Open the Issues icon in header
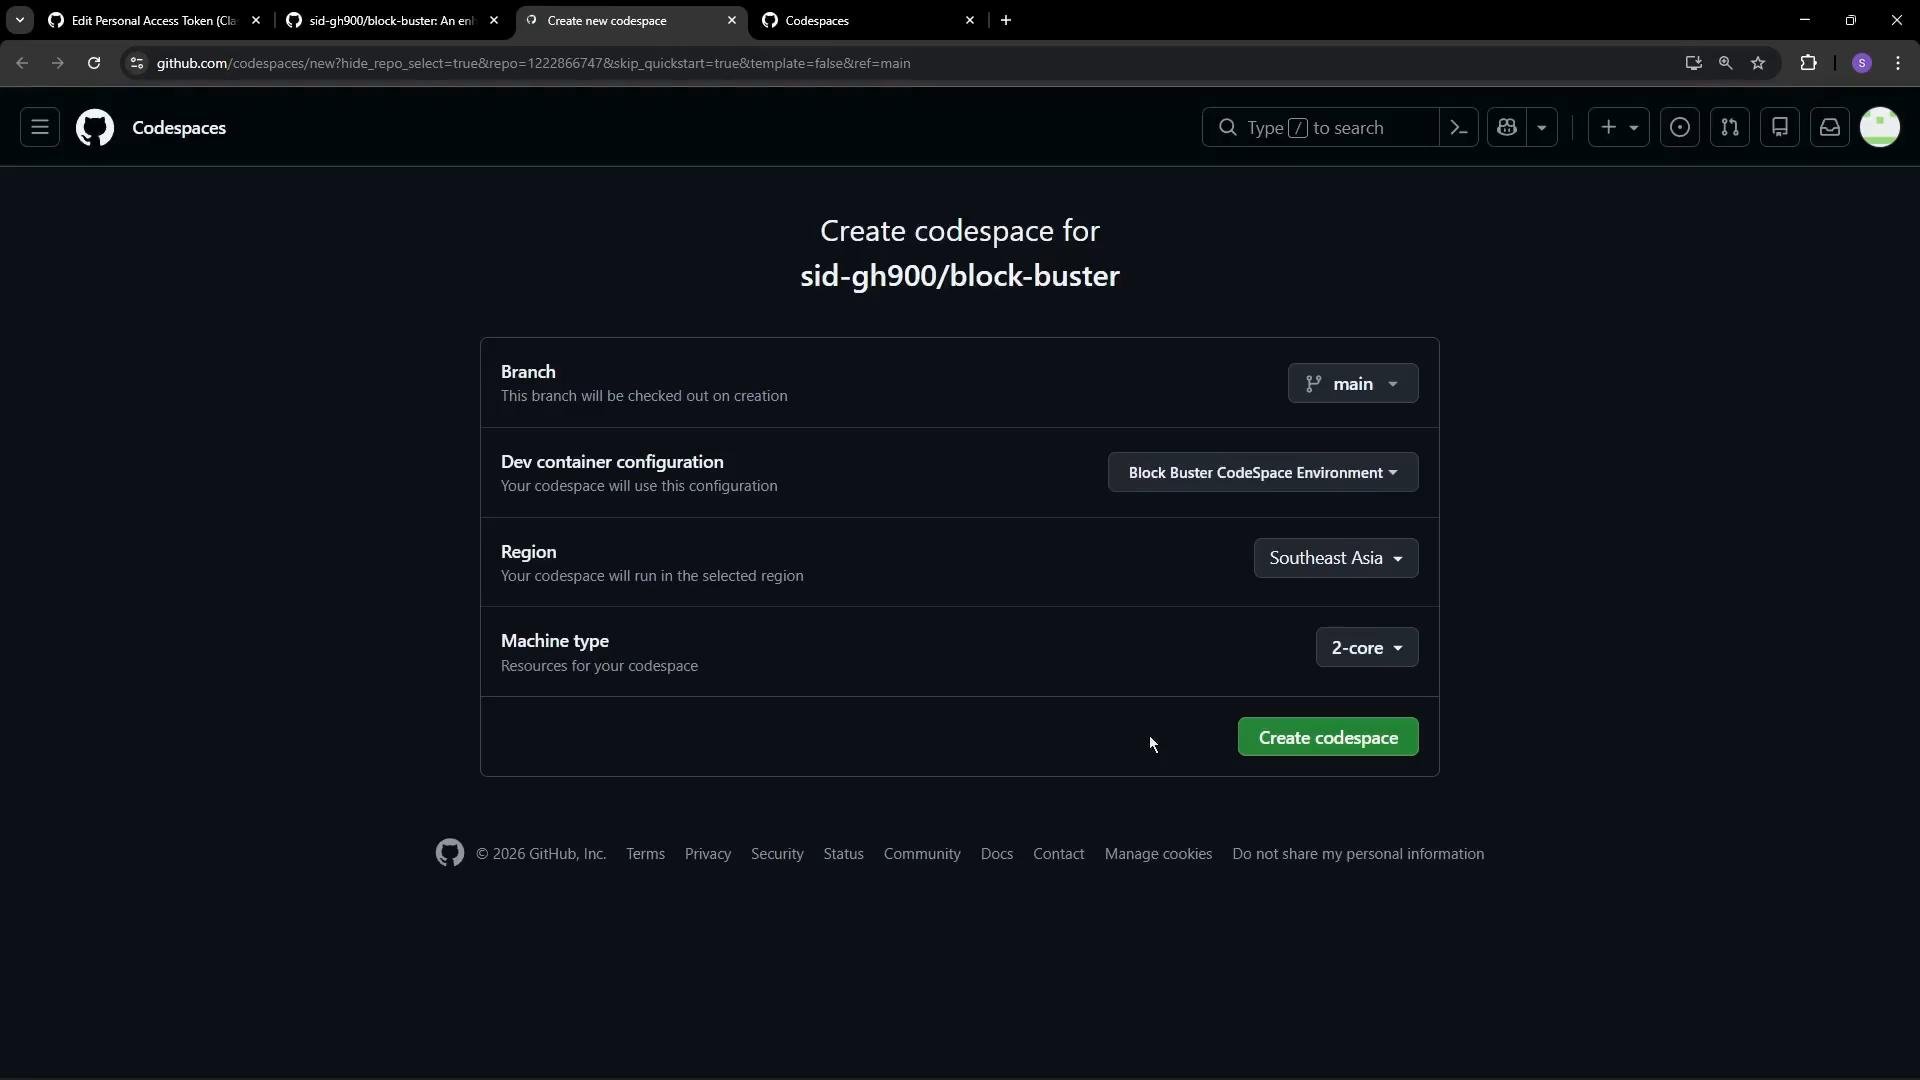The width and height of the screenshot is (1920, 1080). pyautogui.click(x=1680, y=127)
